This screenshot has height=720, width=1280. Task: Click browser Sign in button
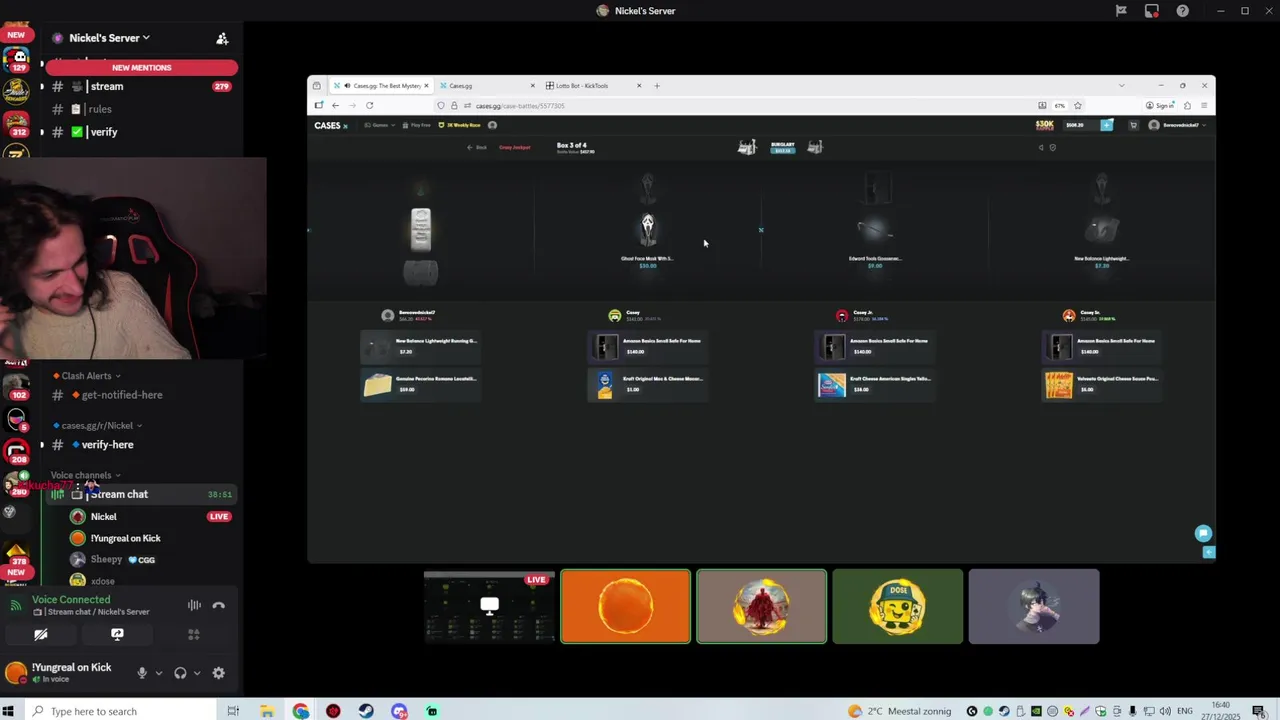tap(1162, 105)
